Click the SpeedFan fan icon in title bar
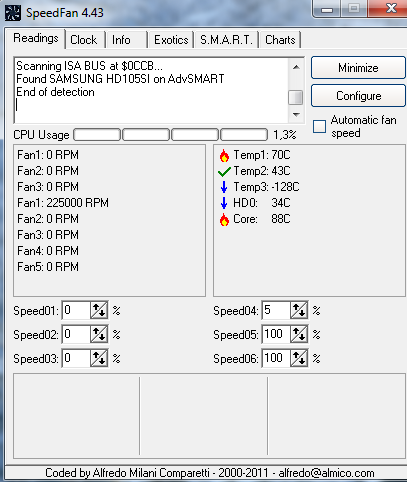Image resolution: width=407 pixels, height=482 pixels. (x=13, y=13)
